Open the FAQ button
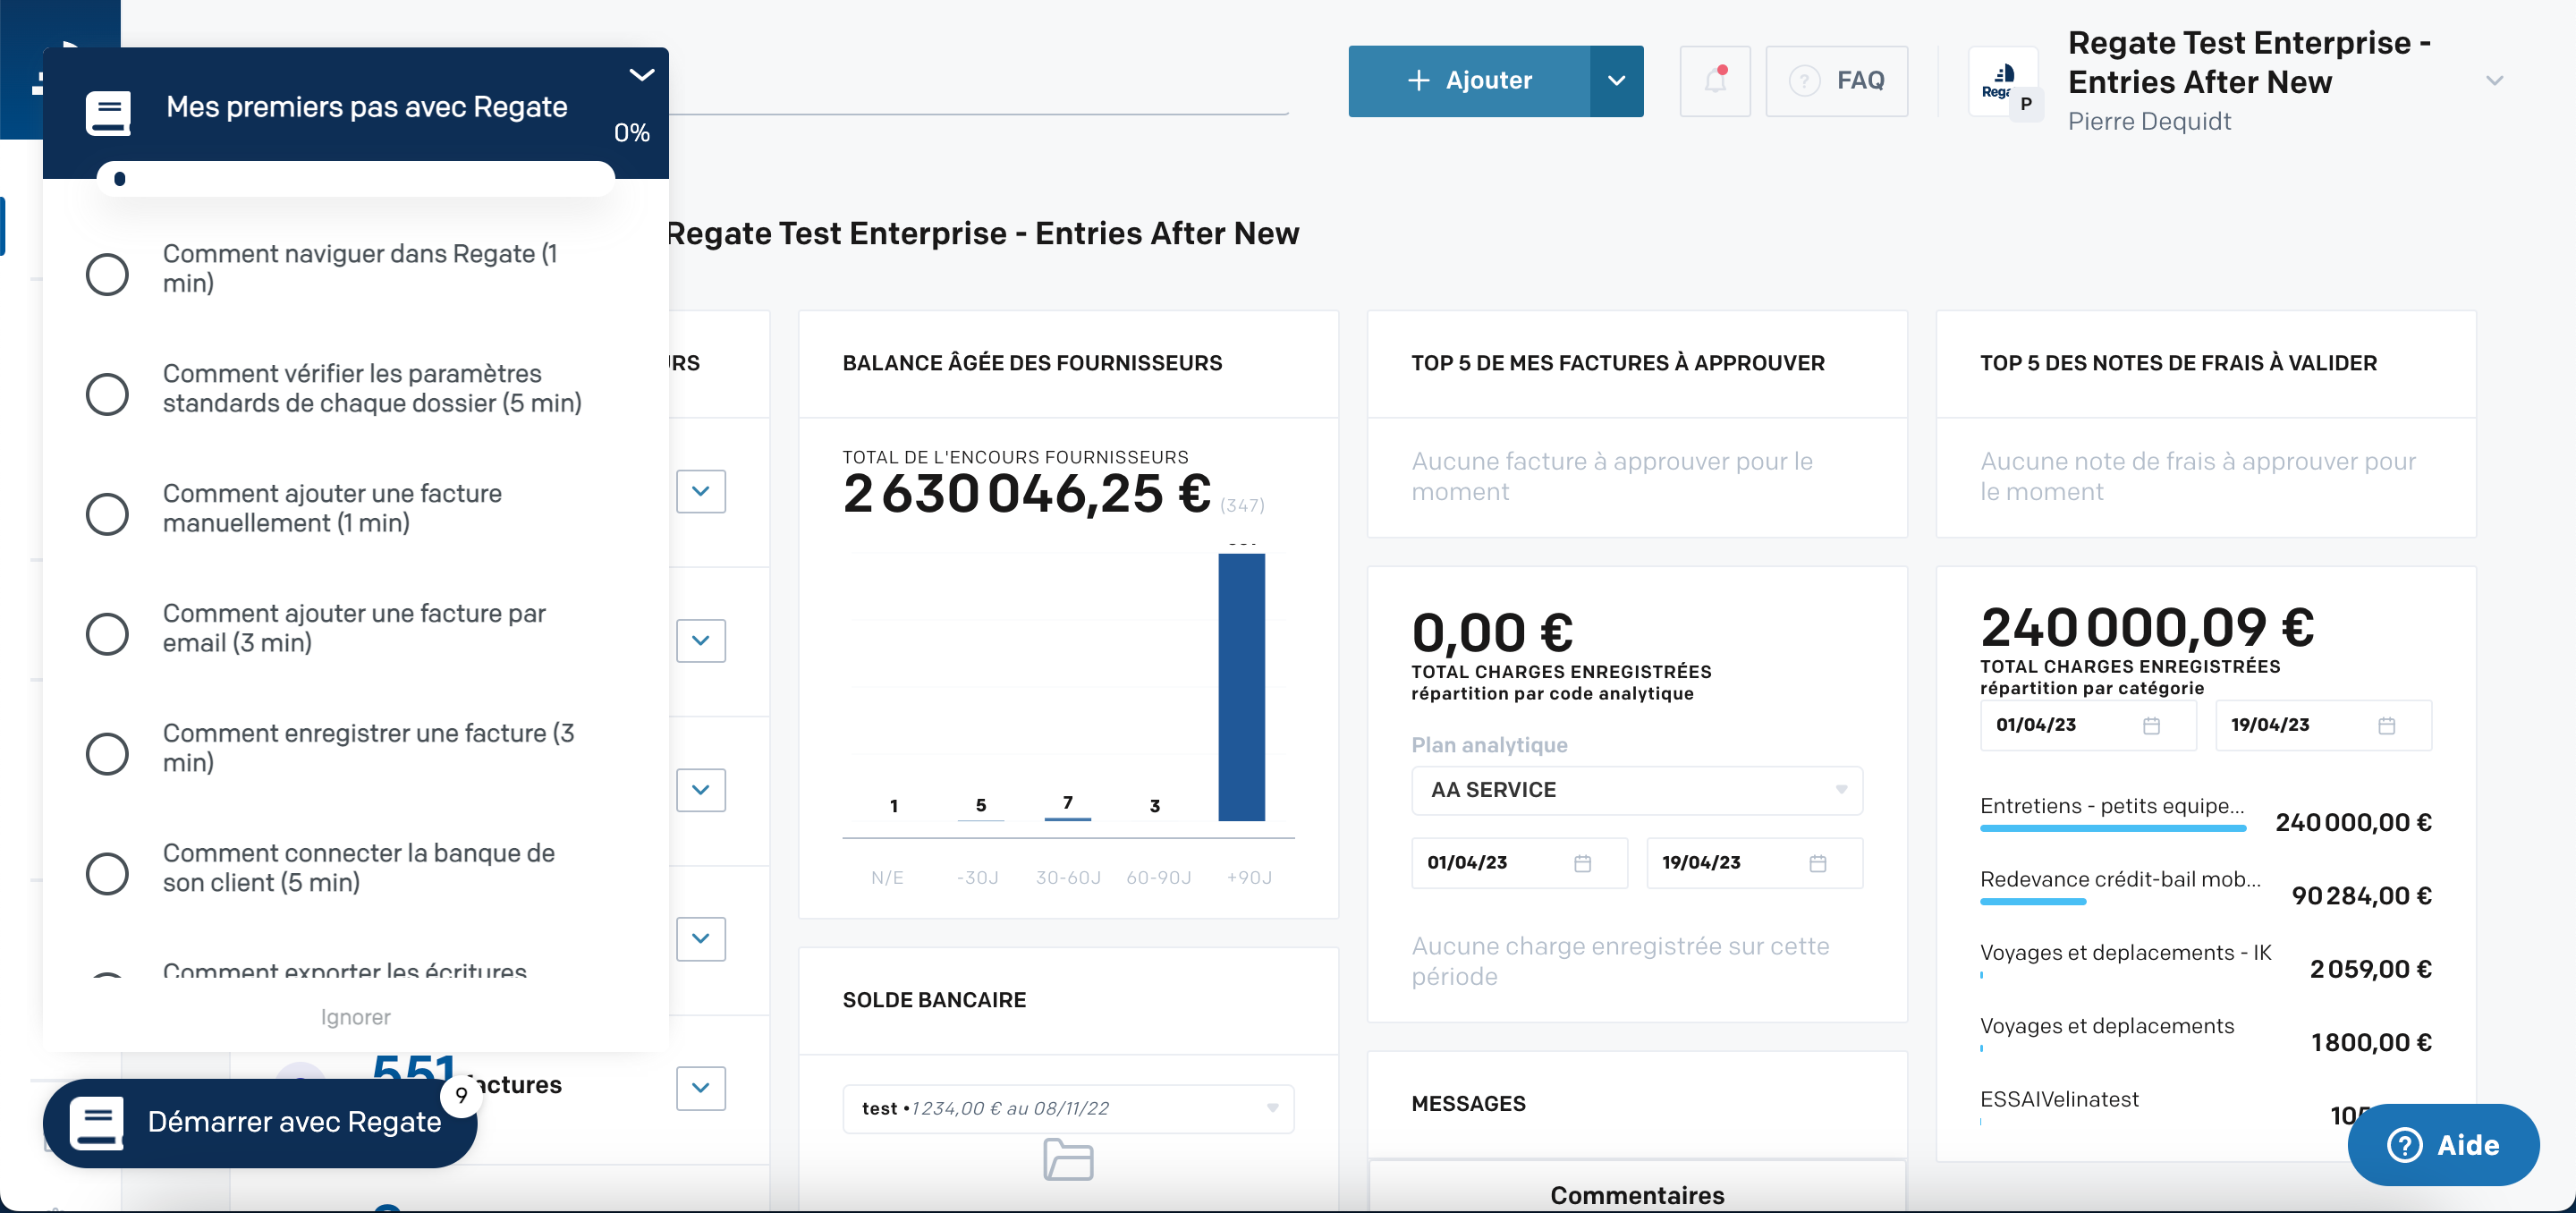Screen dimensions: 2576x1213 pyautogui.click(x=1836, y=81)
